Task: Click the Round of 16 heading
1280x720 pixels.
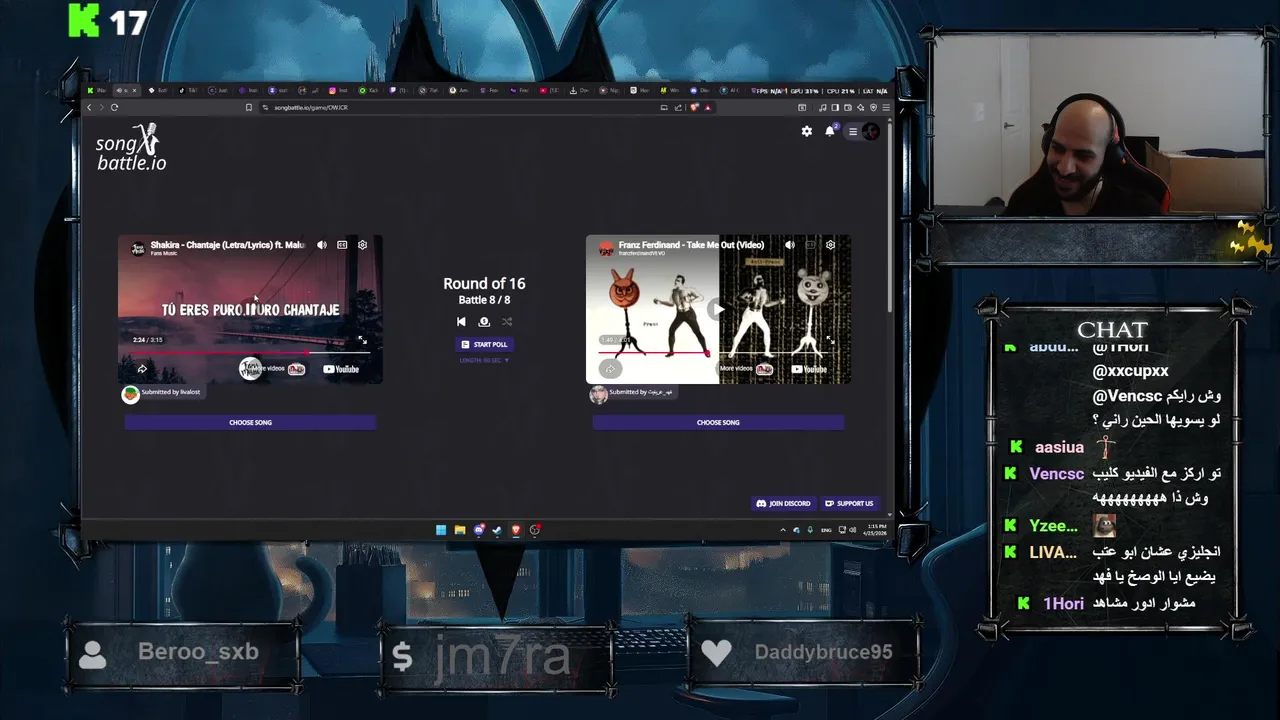Action: [484, 284]
